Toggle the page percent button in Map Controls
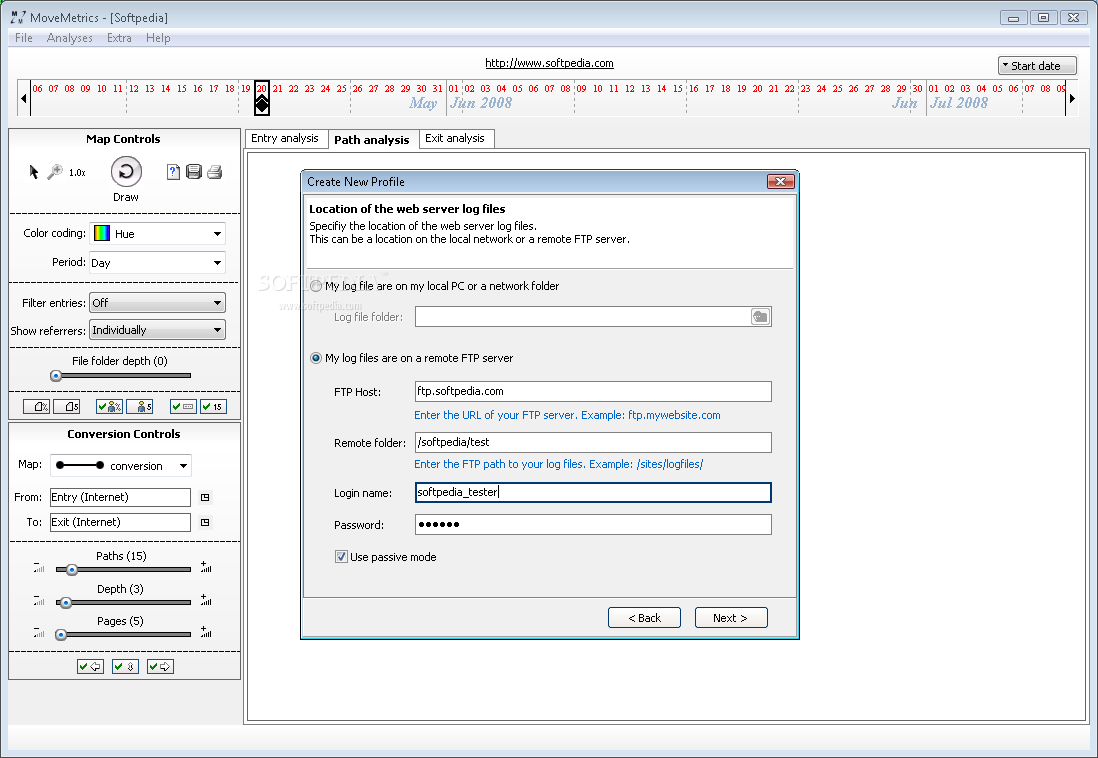This screenshot has width=1098, height=758. coord(36,406)
